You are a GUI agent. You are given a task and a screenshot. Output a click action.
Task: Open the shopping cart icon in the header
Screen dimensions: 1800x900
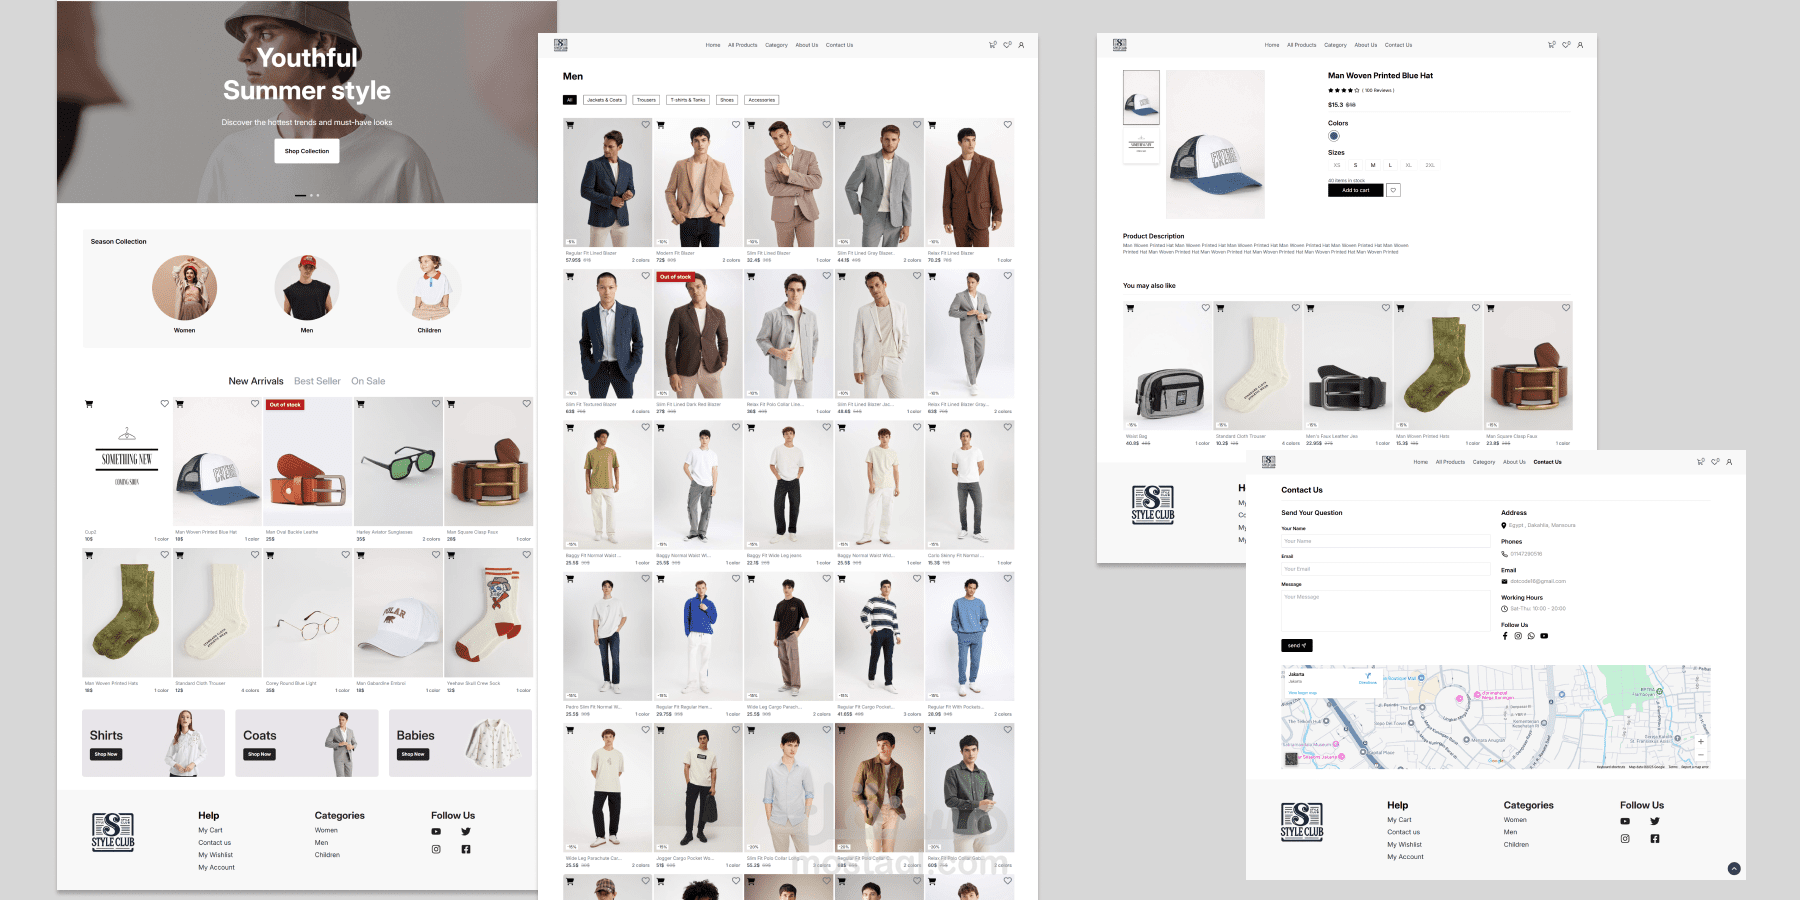coord(992,45)
